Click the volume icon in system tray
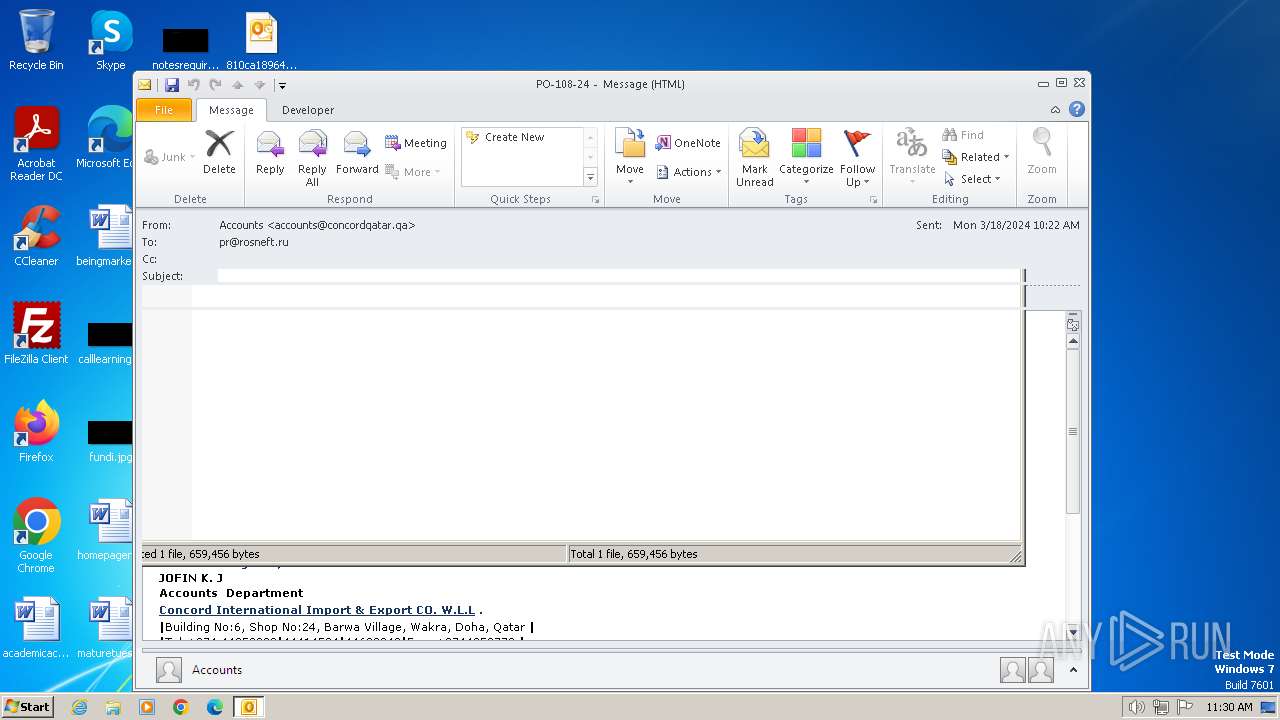Image resolution: width=1280 pixels, height=720 pixels. pos(1136,707)
